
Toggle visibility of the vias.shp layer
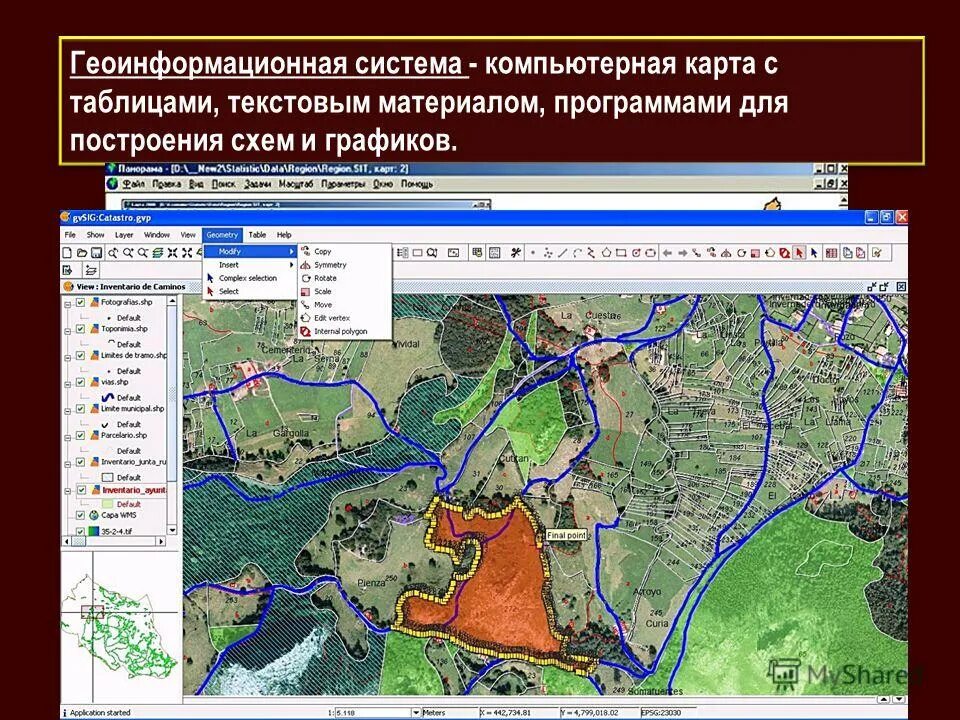pos(79,382)
